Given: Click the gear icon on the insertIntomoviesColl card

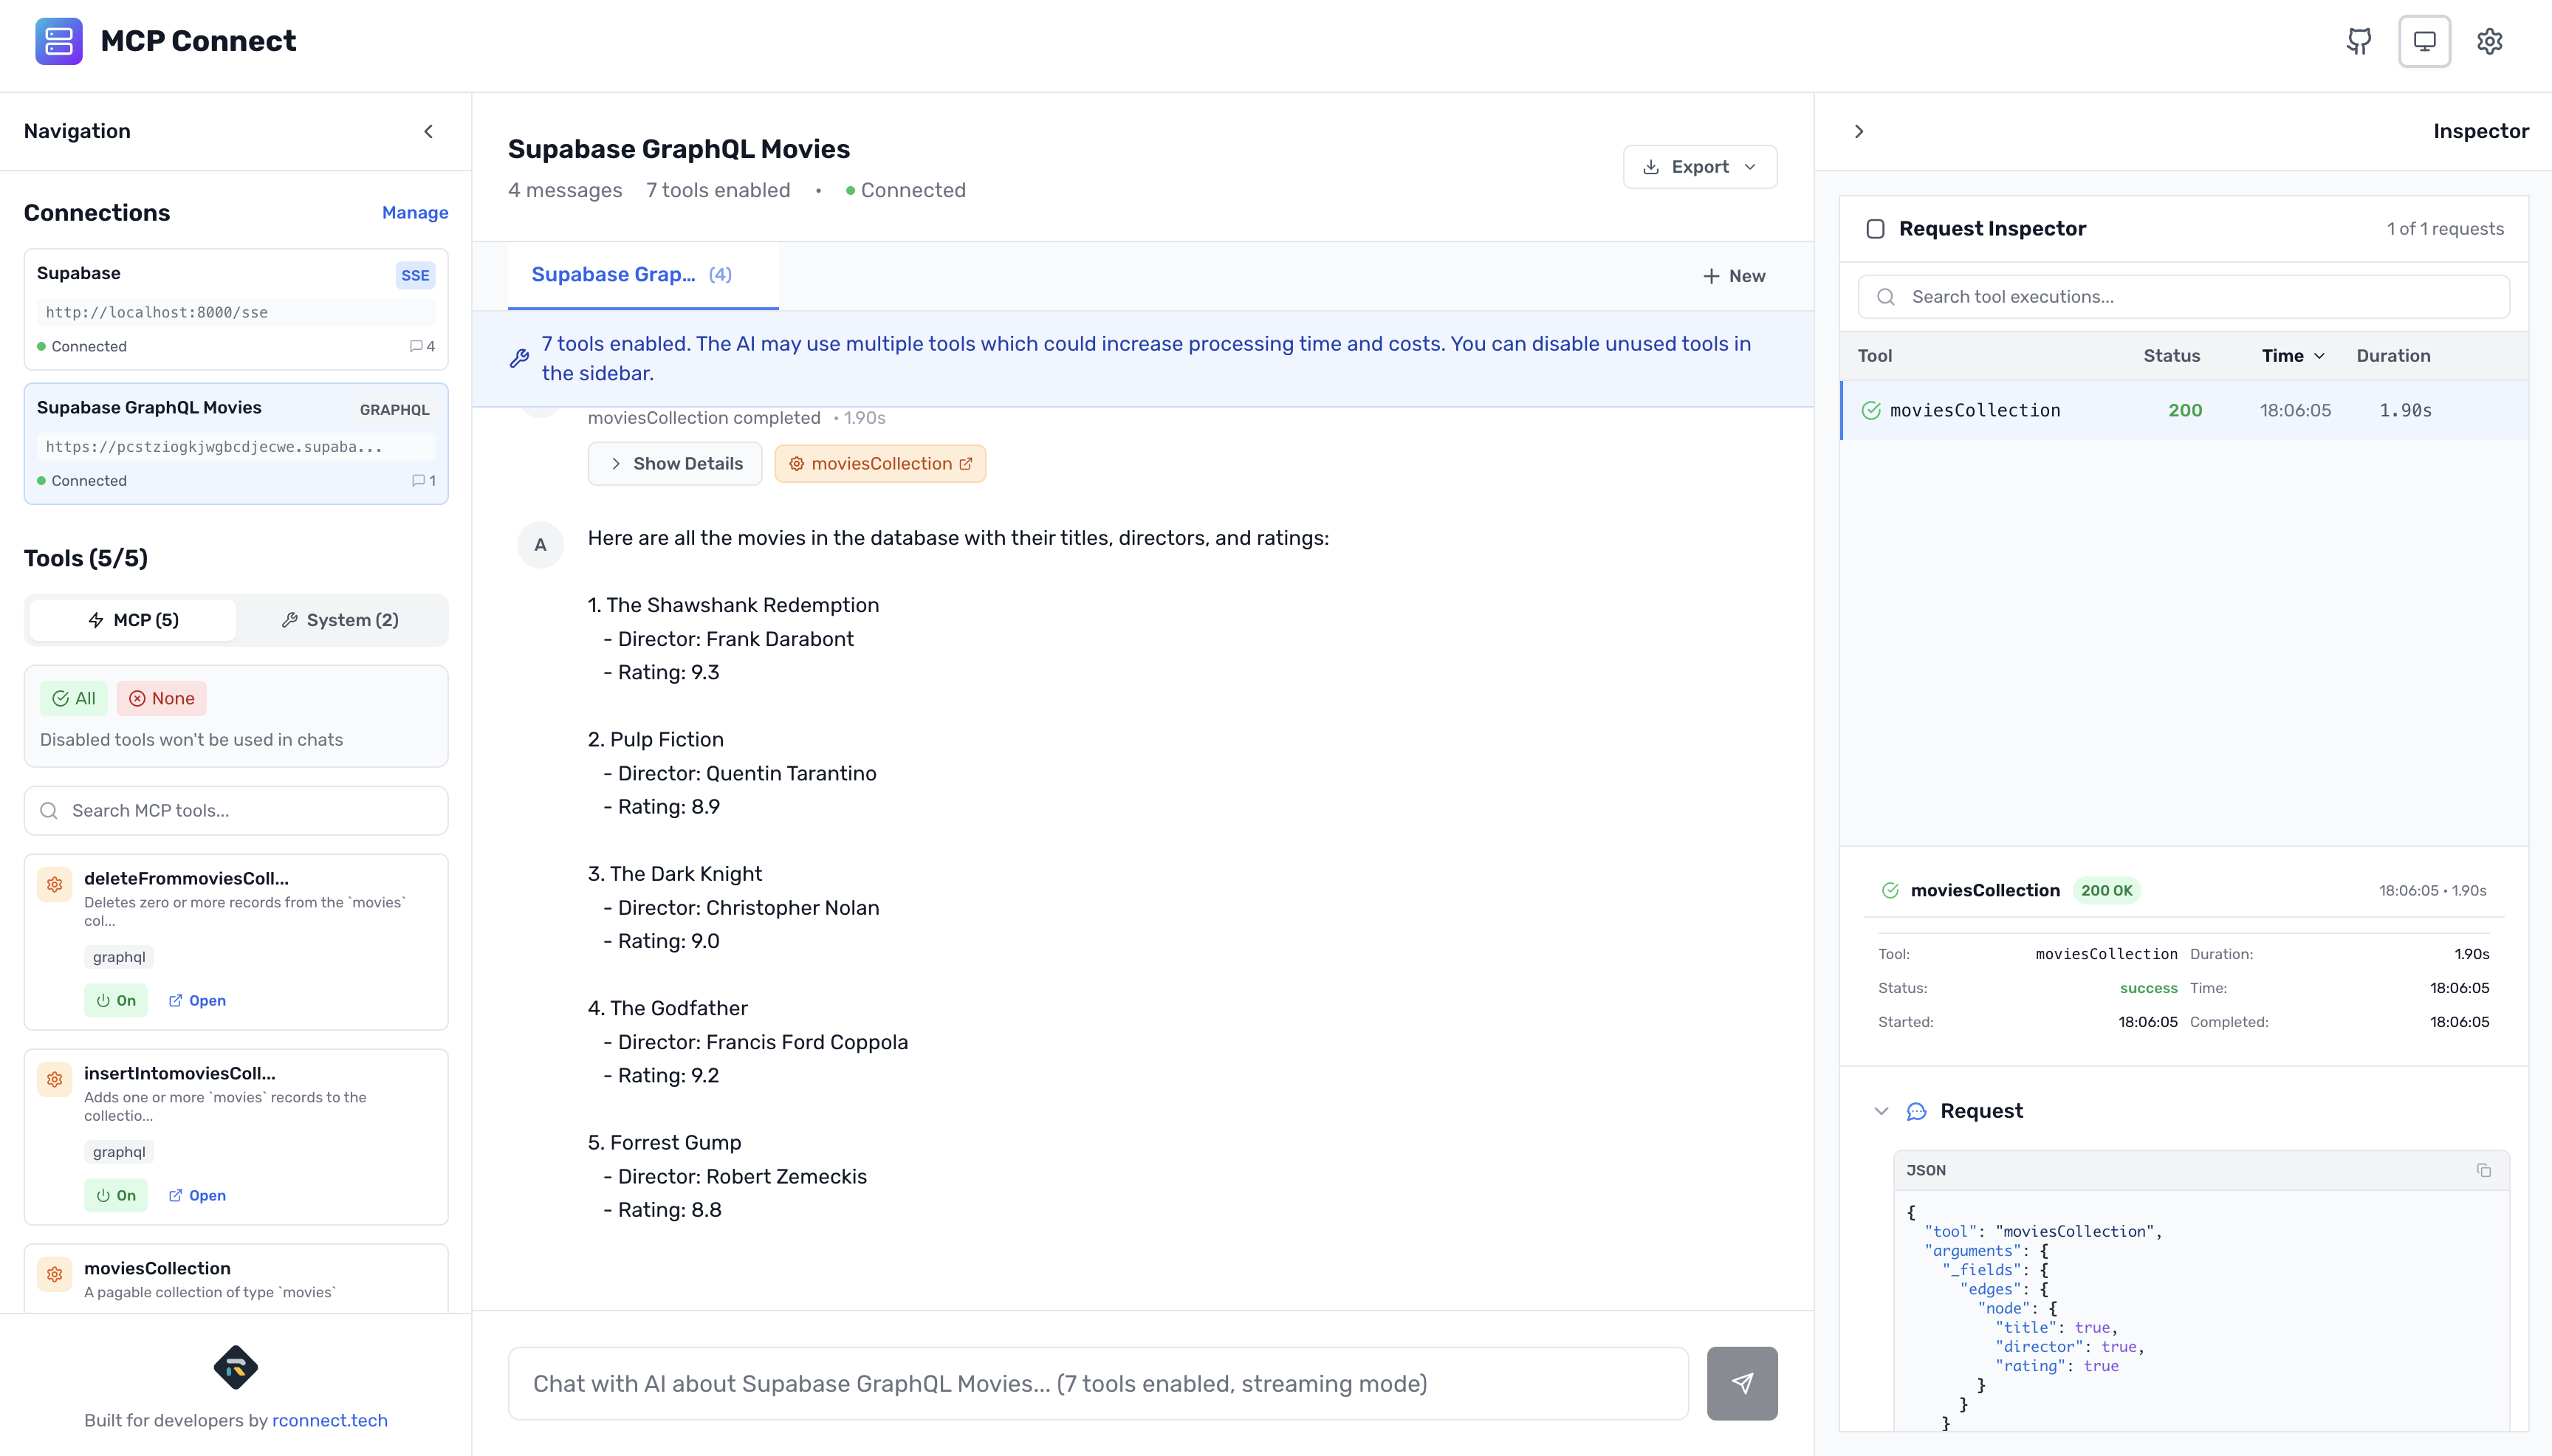Looking at the screenshot, I should click(x=54, y=1079).
